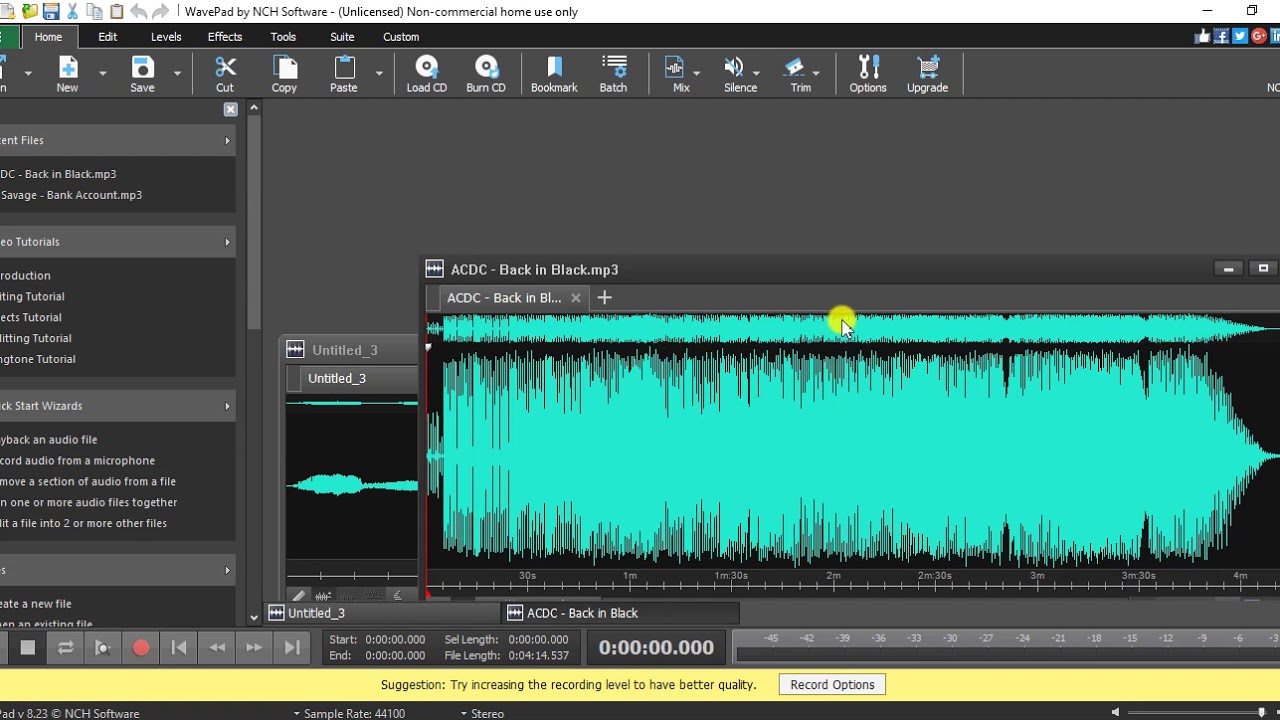Switch to the Edit ribbon tab
1280x720 pixels.
(108, 37)
